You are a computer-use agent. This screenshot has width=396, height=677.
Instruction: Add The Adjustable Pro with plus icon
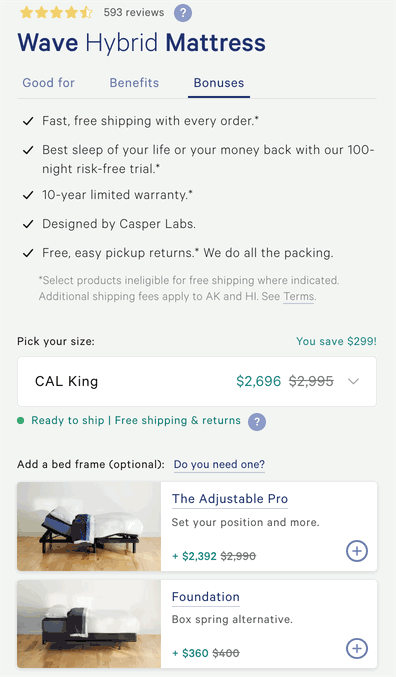357,551
